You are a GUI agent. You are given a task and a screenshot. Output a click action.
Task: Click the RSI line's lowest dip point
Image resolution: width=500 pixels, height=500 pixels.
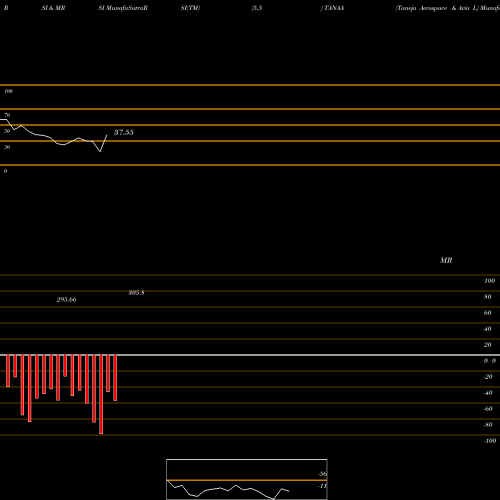tap(100, 152)
